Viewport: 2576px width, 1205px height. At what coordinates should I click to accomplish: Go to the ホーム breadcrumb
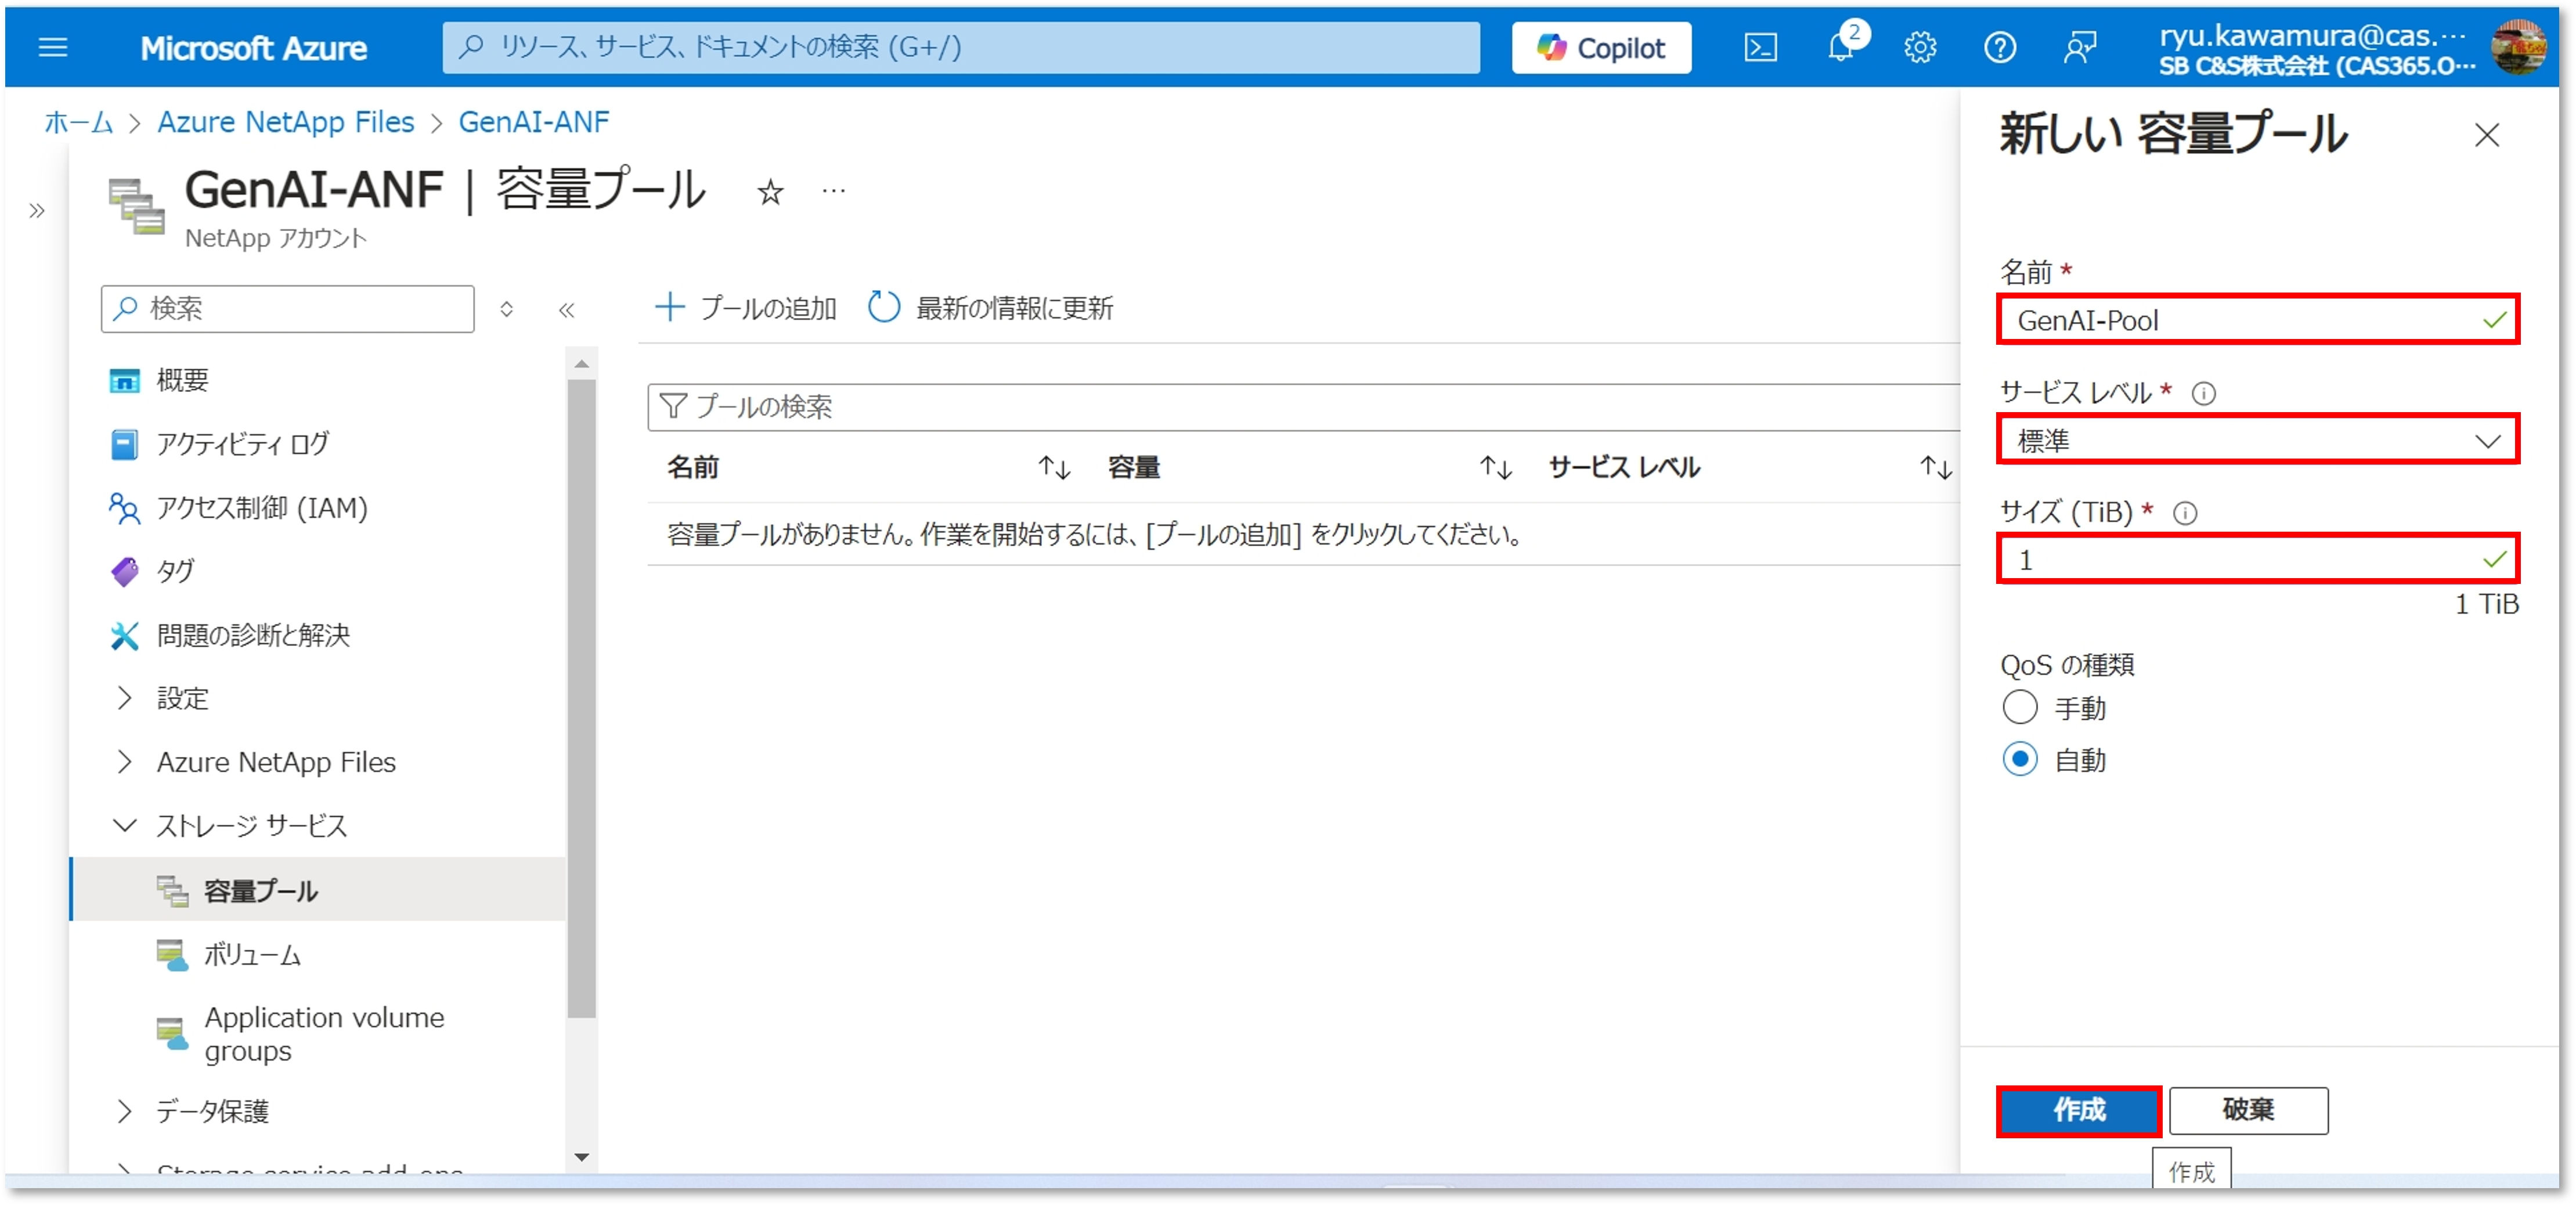pos(79,122)
